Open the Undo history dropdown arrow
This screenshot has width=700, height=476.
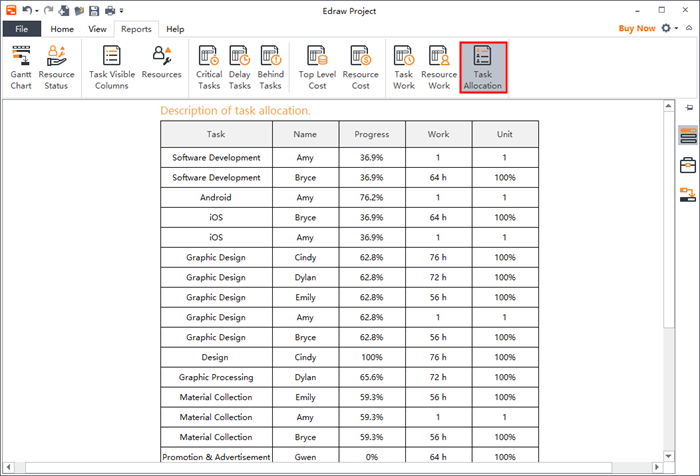37,10
